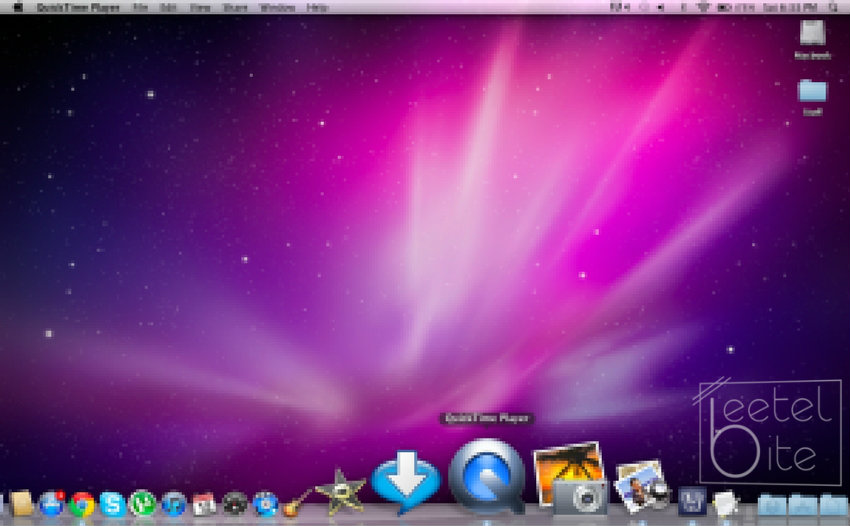Open Skype from the dock
Screen dimensions: 850x526
(x=112, y=504)
